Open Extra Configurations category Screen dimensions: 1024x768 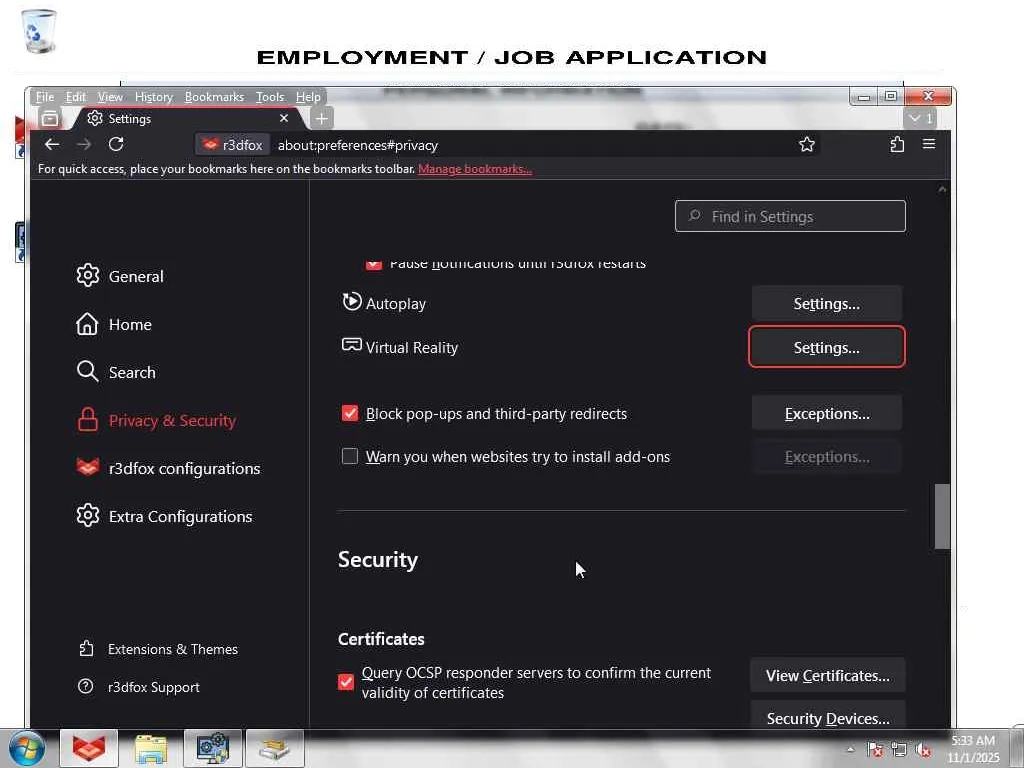point(165,517)
